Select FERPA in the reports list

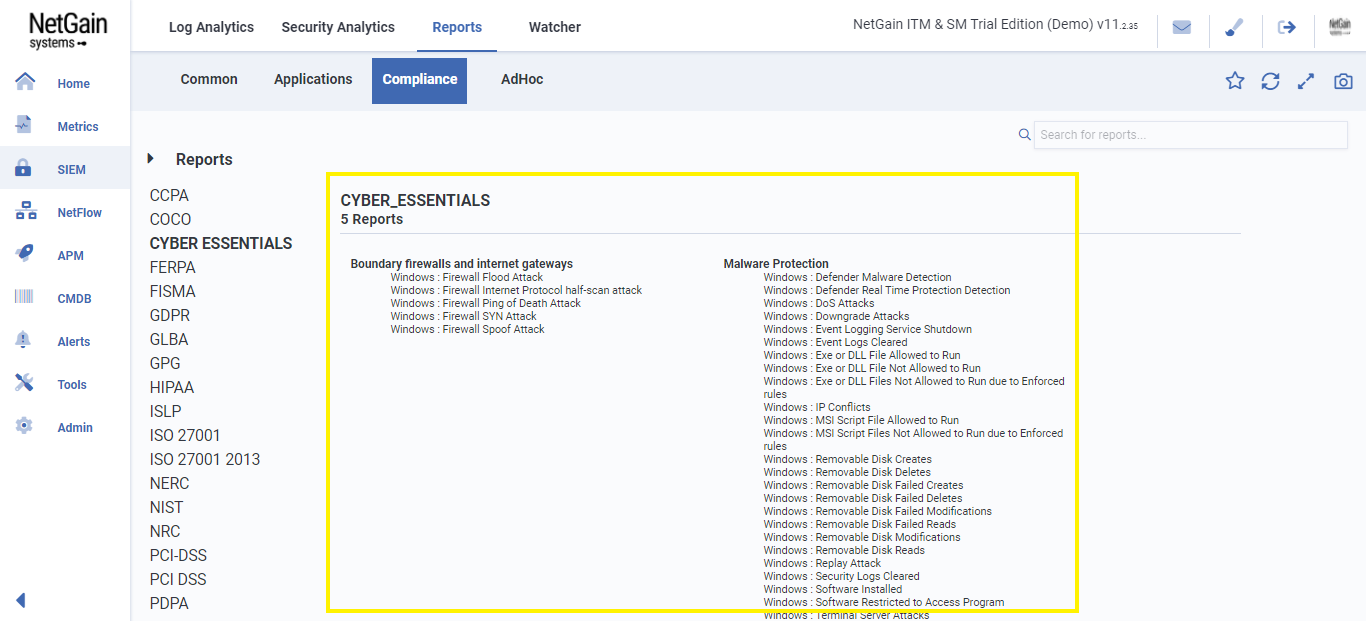(173, 267)
